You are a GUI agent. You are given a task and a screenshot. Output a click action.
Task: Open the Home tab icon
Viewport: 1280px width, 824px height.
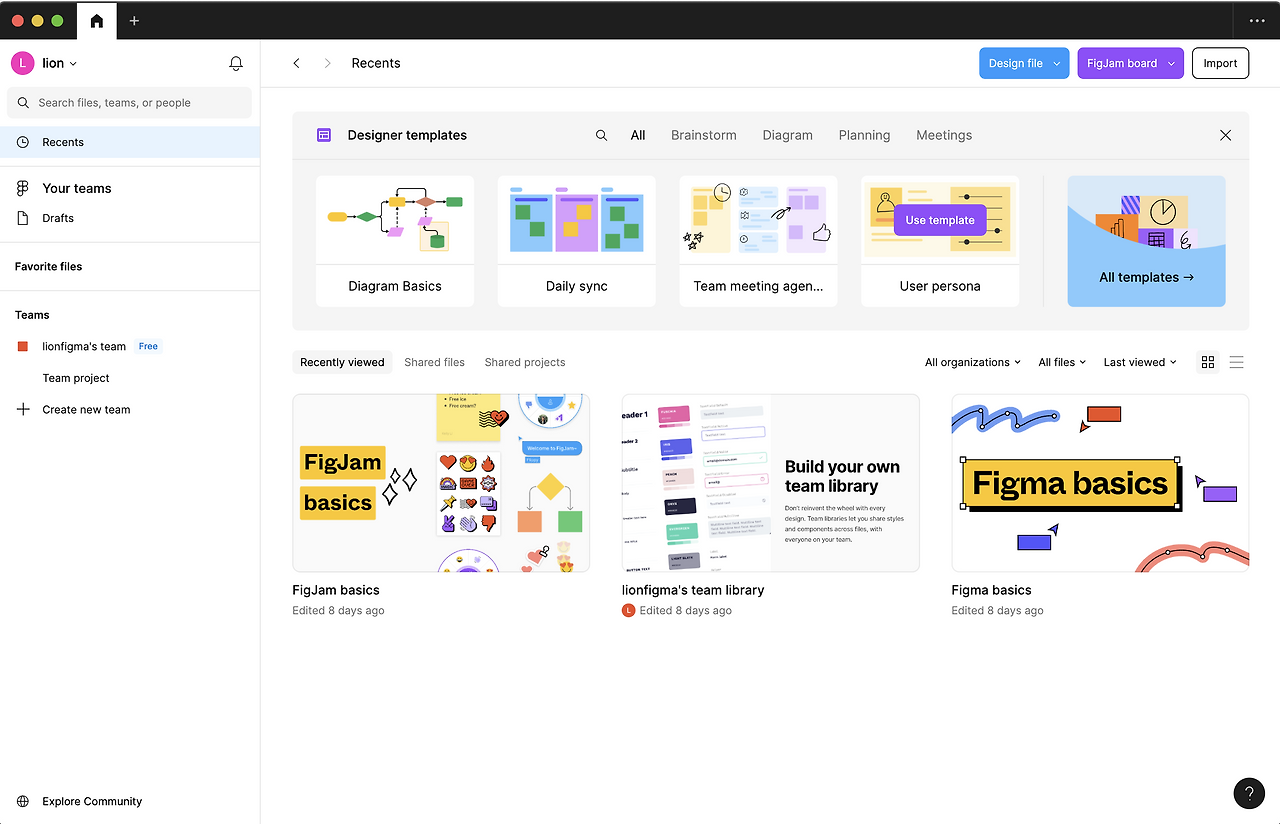(x=97, y=20)
